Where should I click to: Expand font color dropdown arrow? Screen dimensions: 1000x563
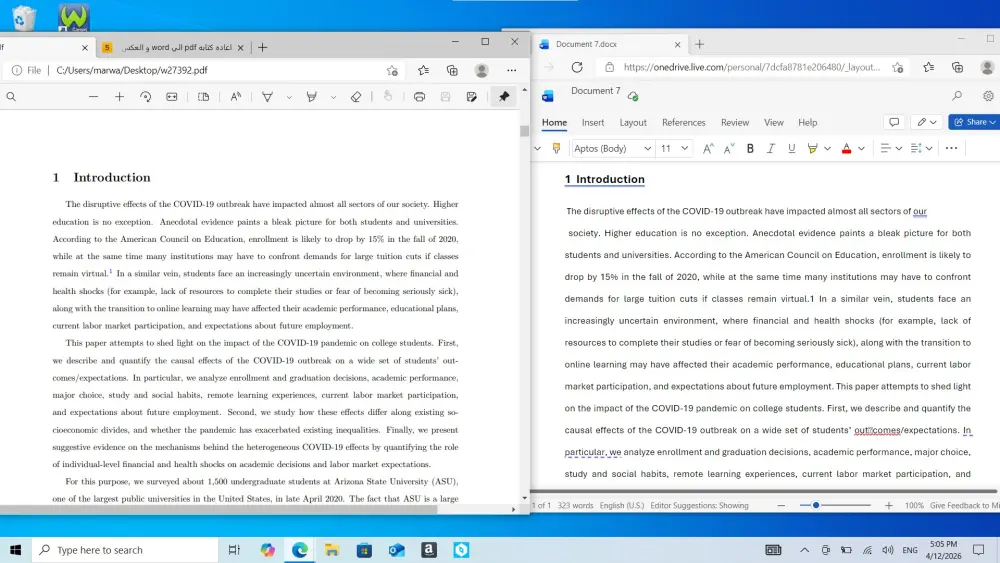point(861,149)
